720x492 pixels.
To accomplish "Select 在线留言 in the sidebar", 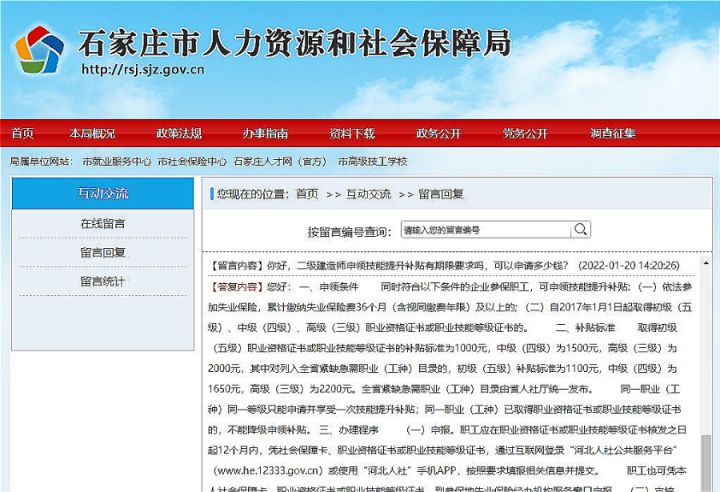I will pos(103,223).
